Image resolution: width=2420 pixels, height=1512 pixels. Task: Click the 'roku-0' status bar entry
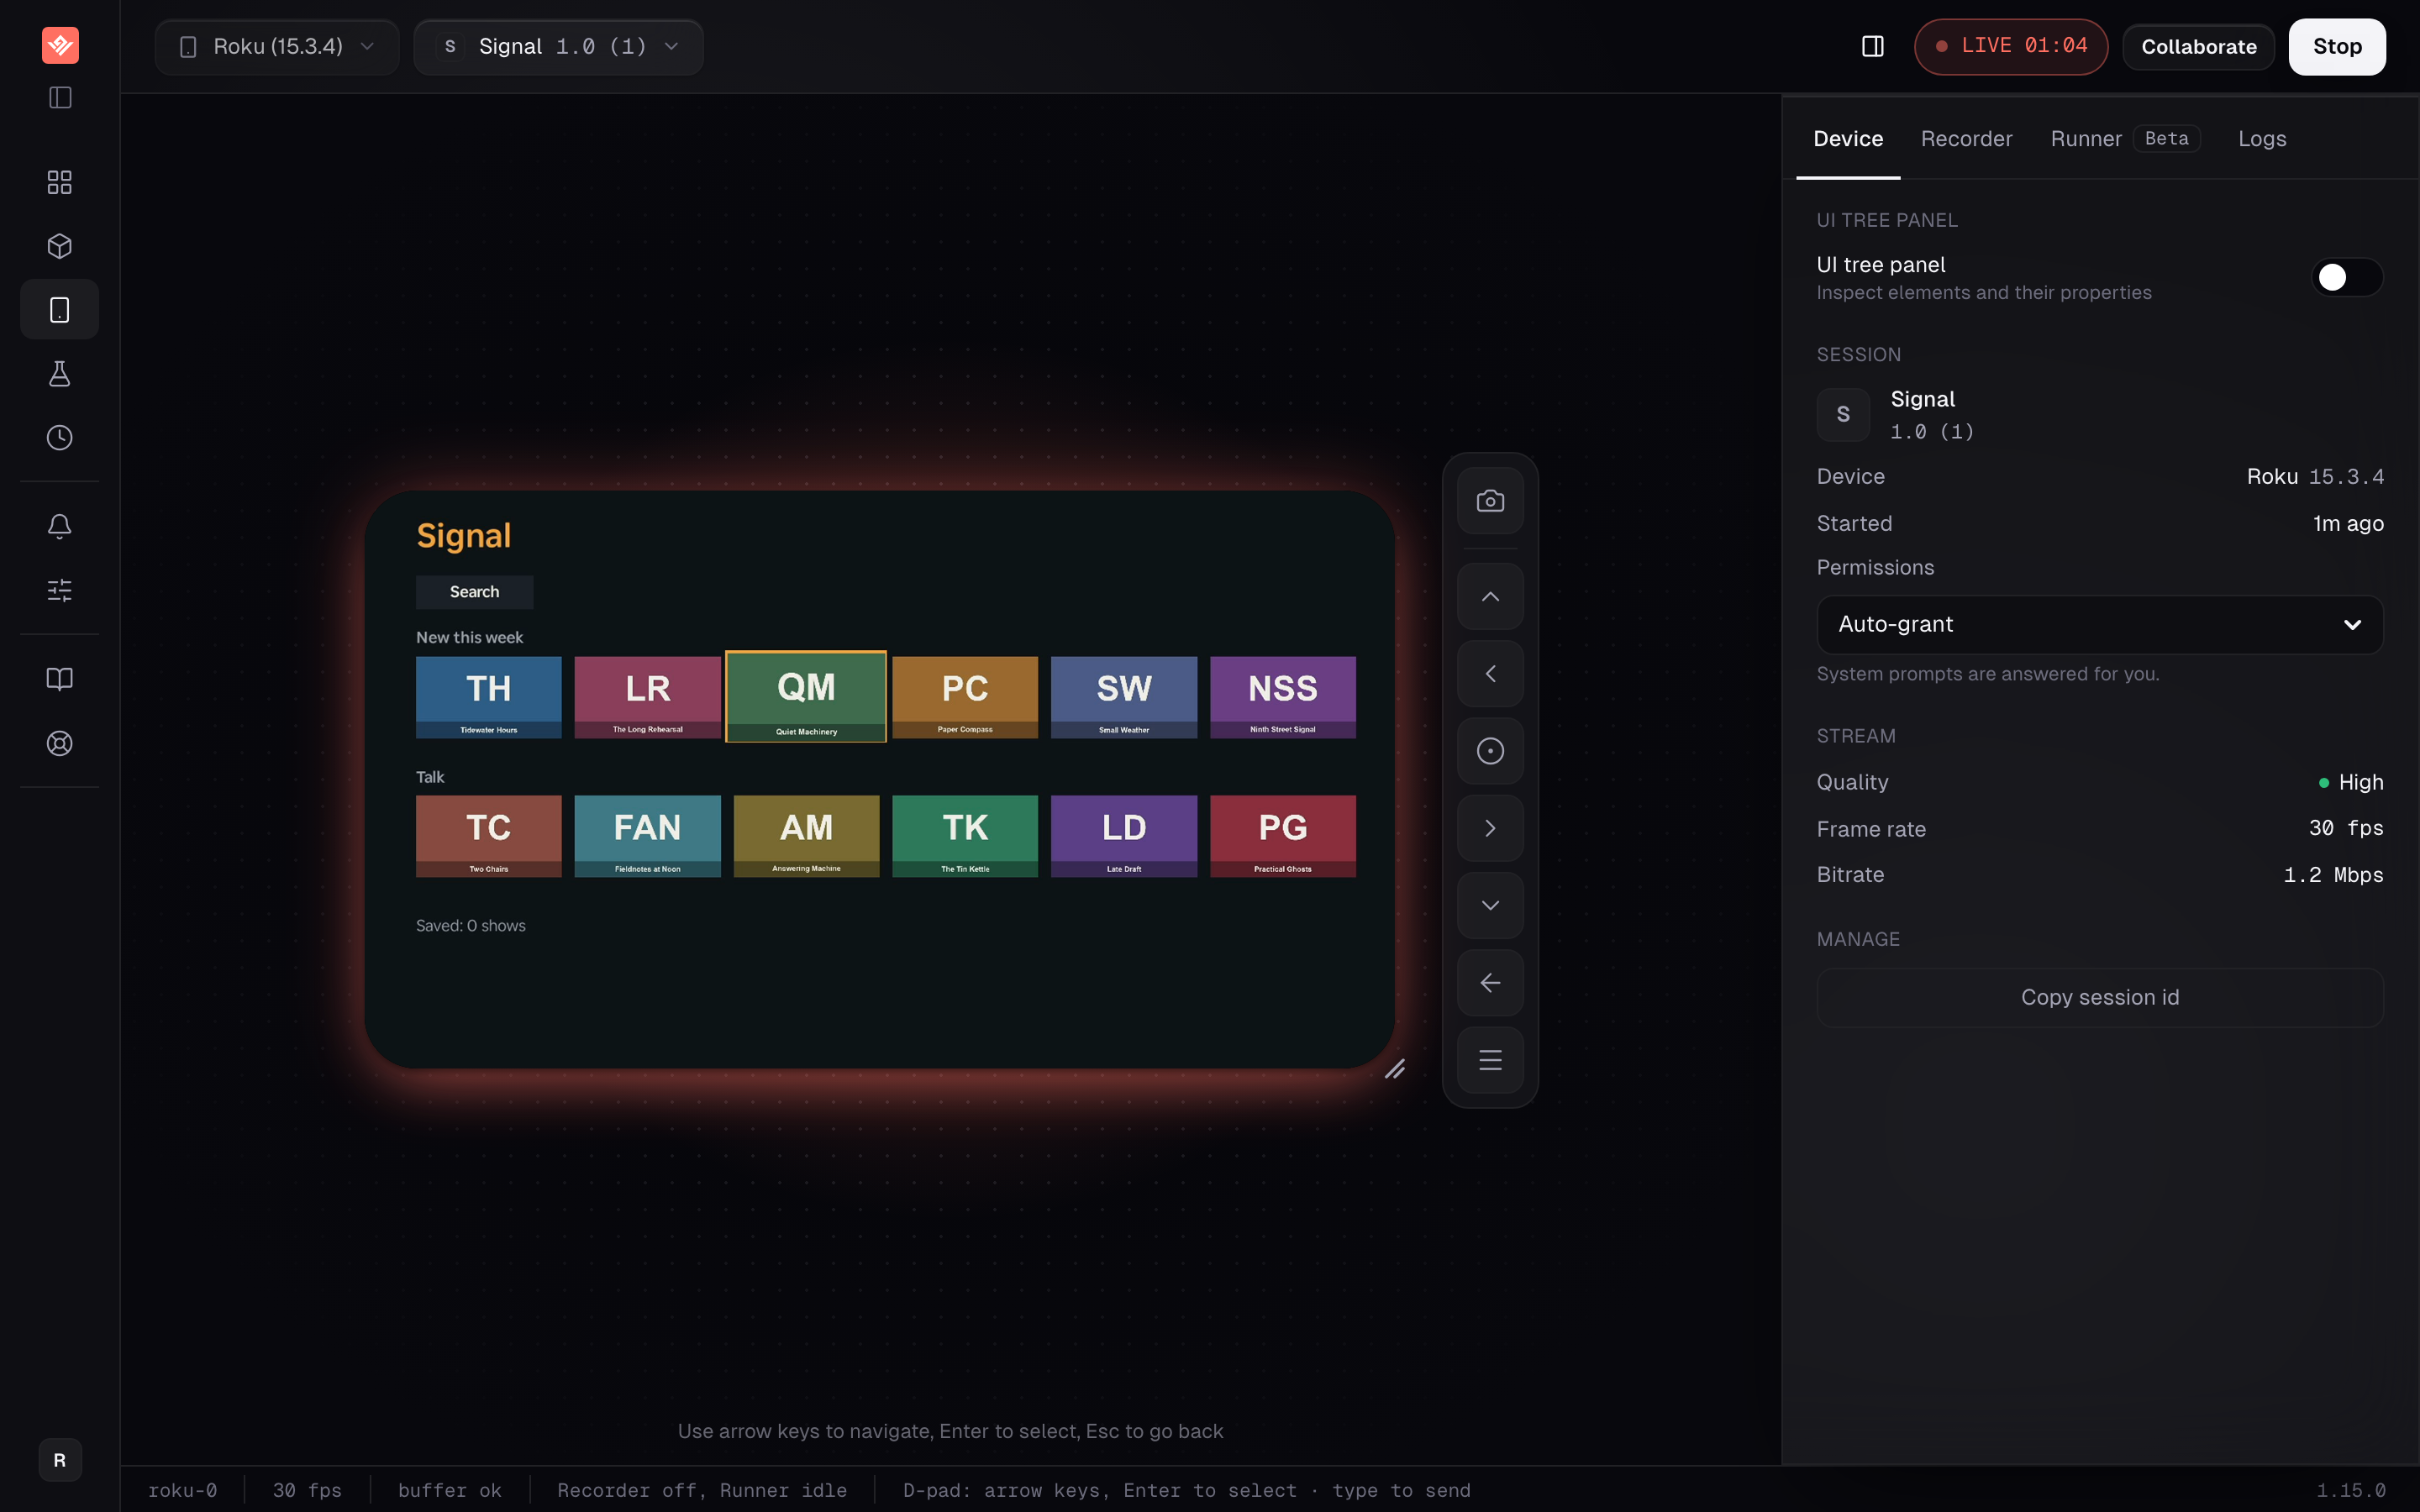(182, 1490)
